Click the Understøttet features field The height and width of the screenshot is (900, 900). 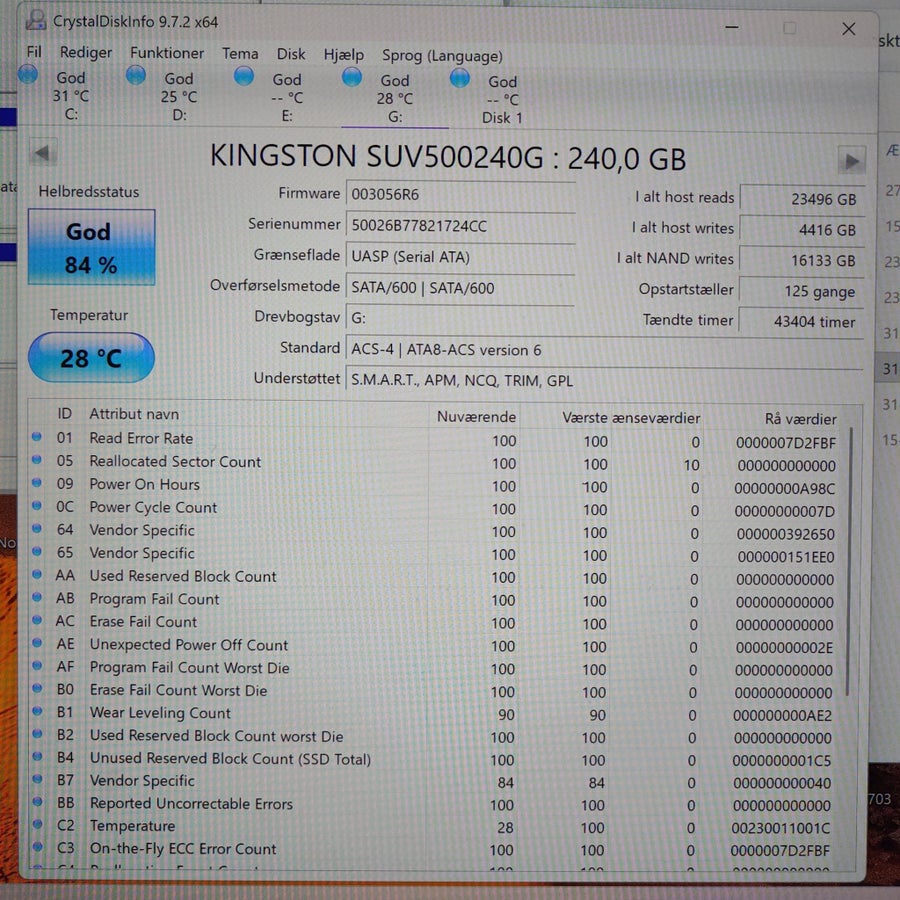pos(604,381)
